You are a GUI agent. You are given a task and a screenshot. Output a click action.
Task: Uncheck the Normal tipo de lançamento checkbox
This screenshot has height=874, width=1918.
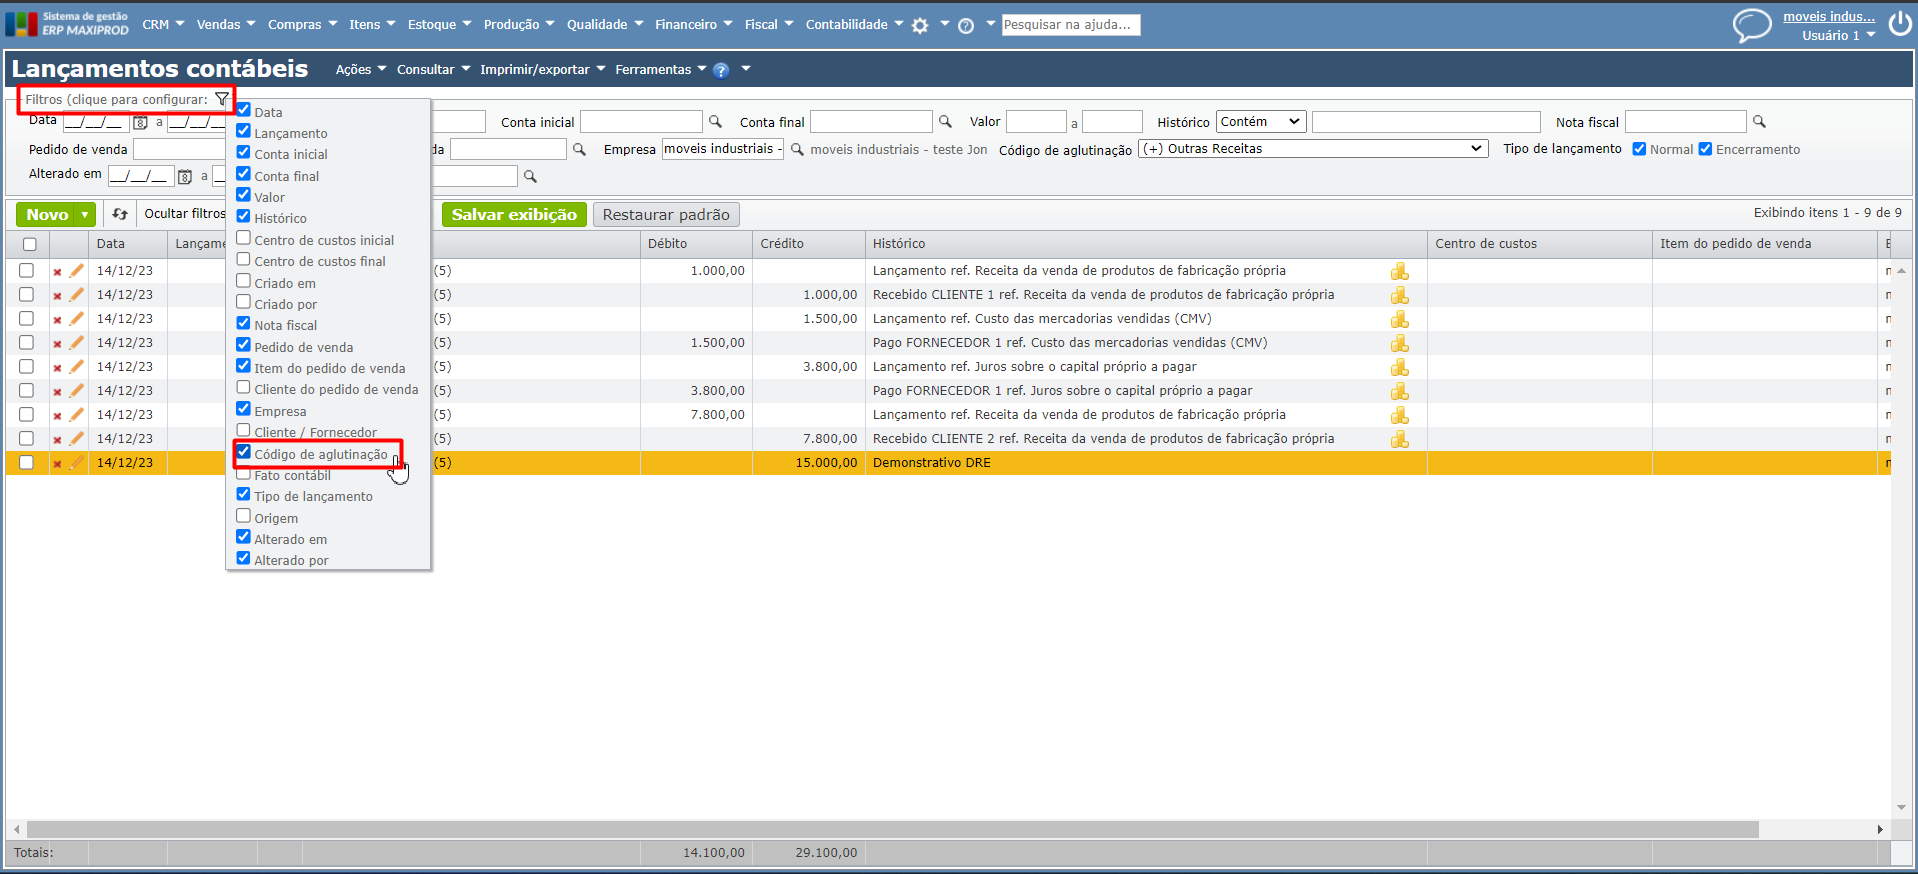(1639, 149)
